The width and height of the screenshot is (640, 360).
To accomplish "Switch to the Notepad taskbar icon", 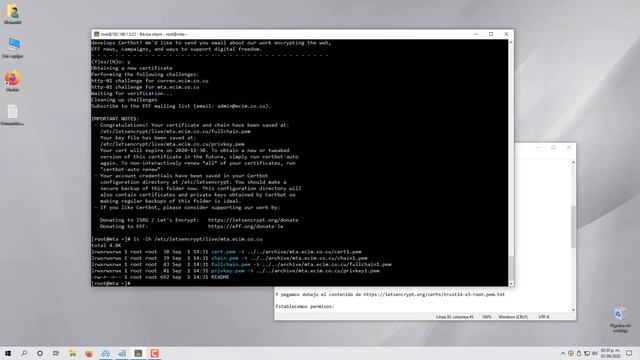I will click(122, 353).
